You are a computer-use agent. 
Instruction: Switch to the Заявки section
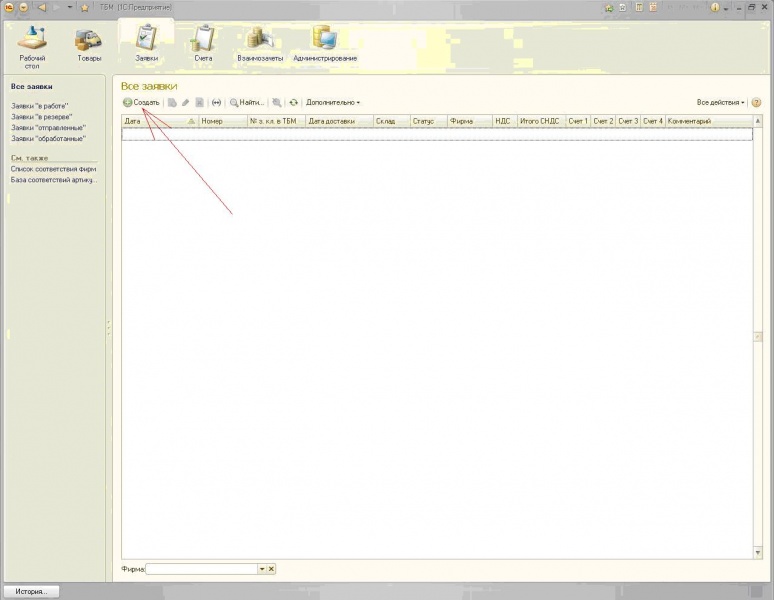(x=147, y=44)
